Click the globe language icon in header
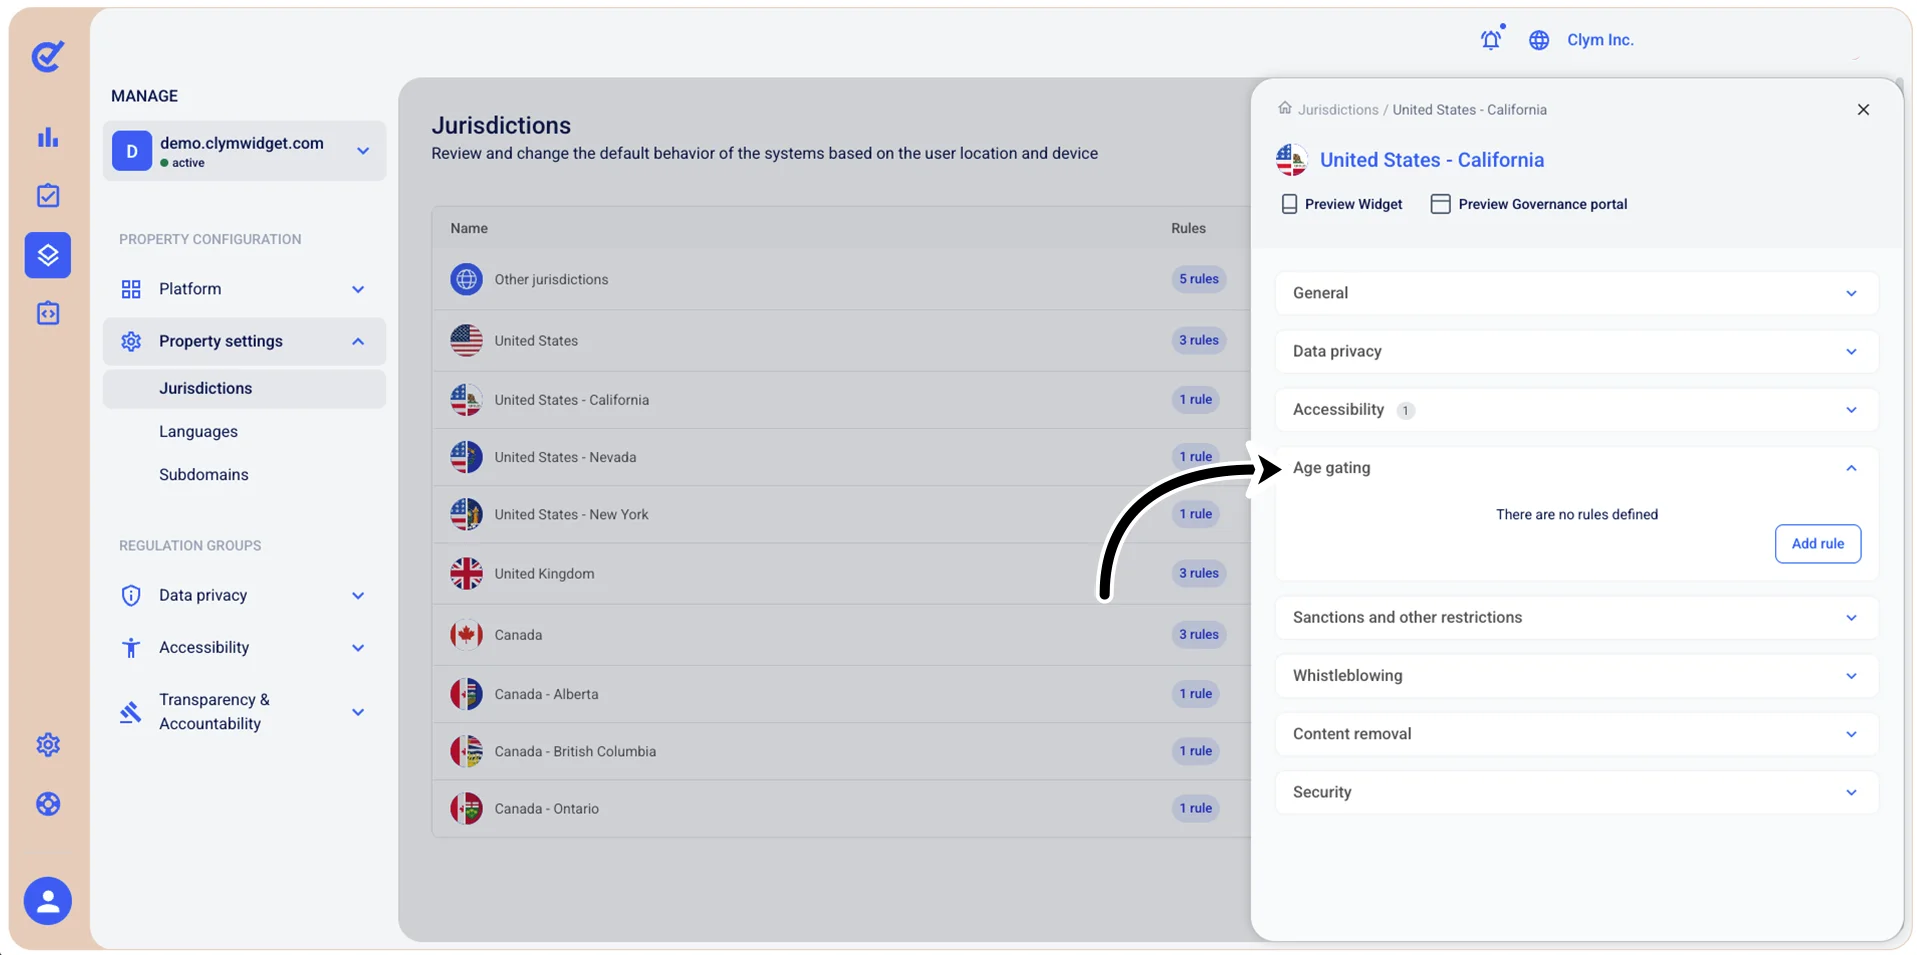Screen dimensions: 1917x955 [1539, 40]
